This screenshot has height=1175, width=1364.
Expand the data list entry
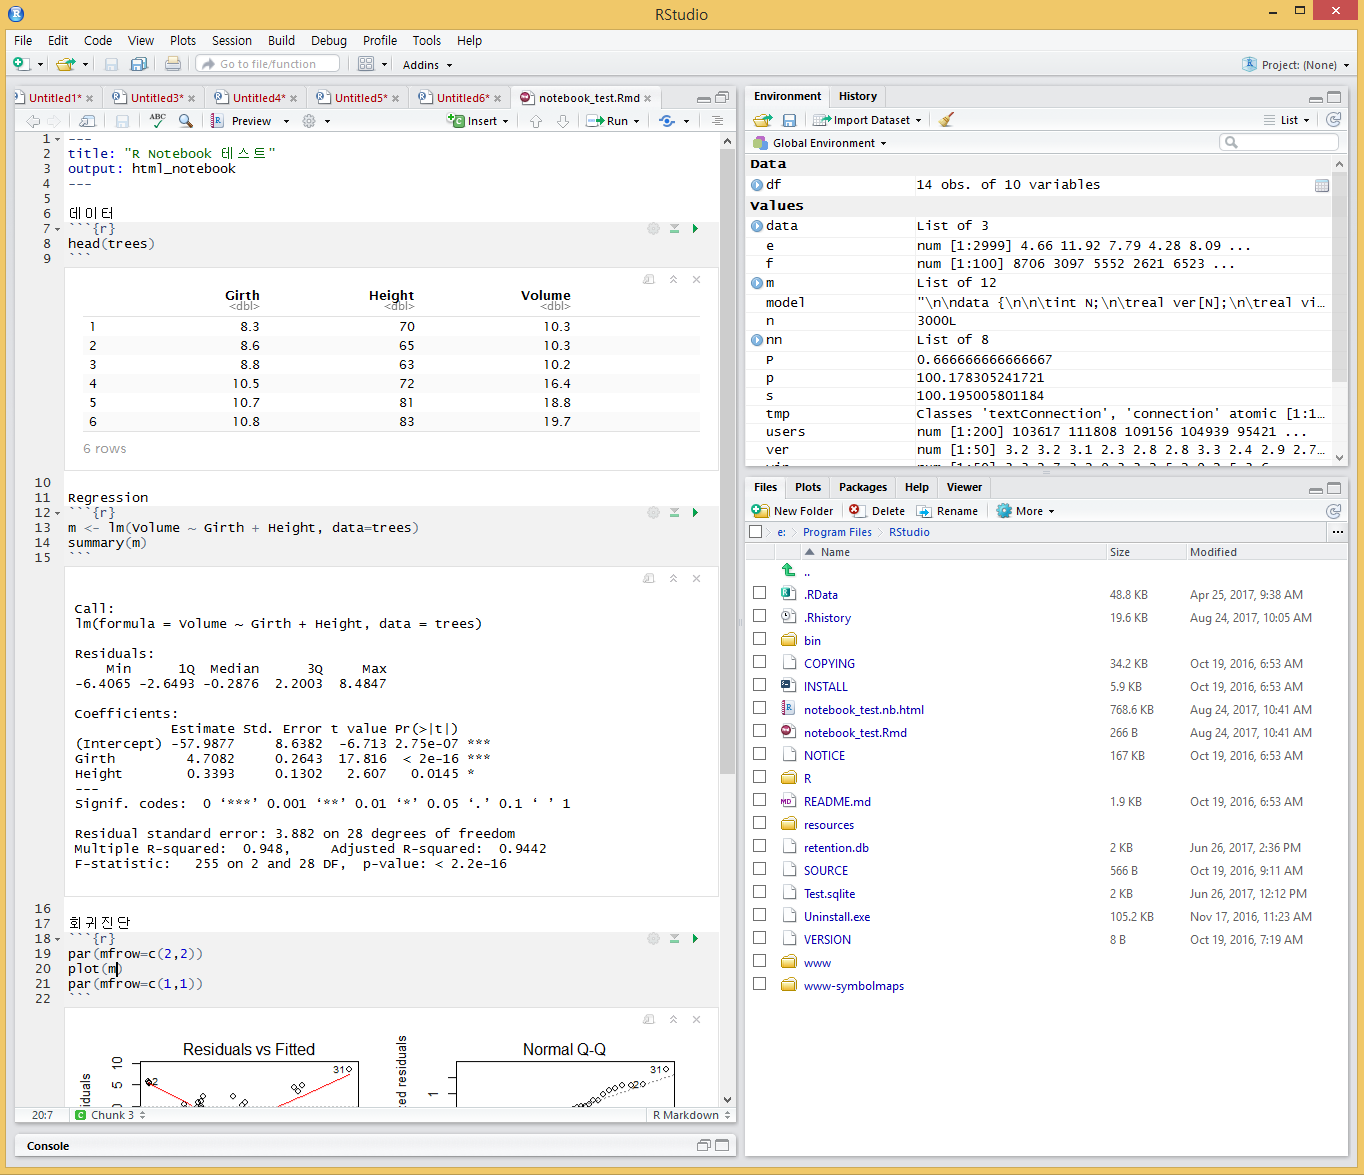[757, 226]
